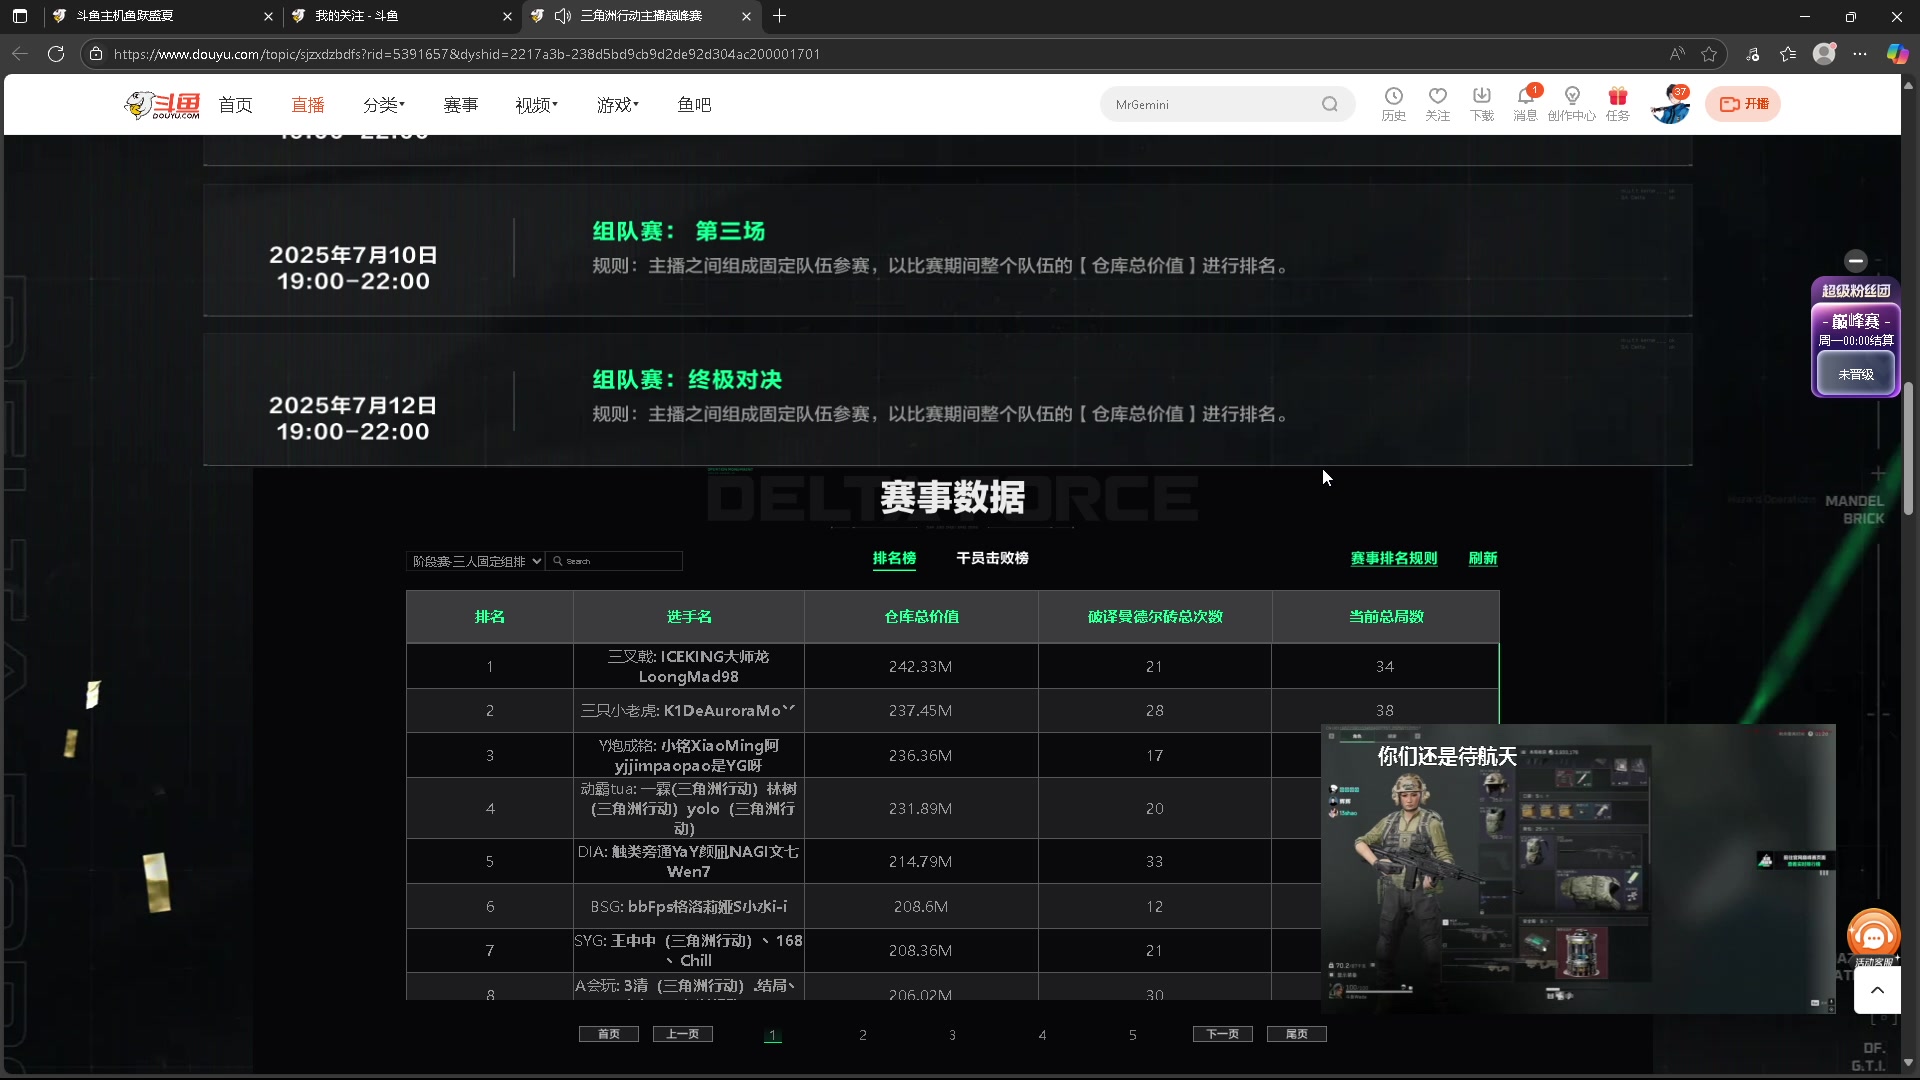The image size is (1920, 1080).
Task: Click the 三只小老虎 team name row
Action: click(688, 710)
